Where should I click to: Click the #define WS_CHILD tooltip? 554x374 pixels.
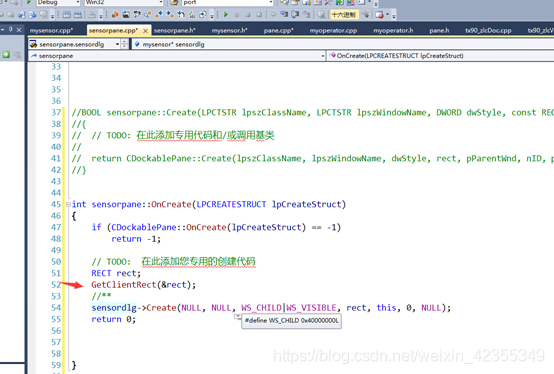(291, 321)
